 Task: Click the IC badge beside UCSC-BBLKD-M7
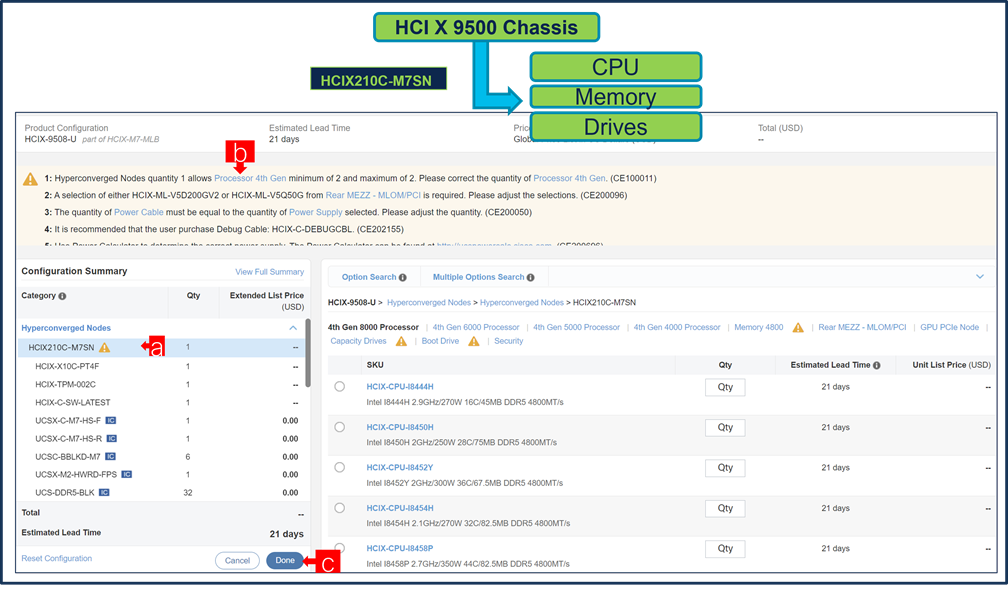point(111,457)
